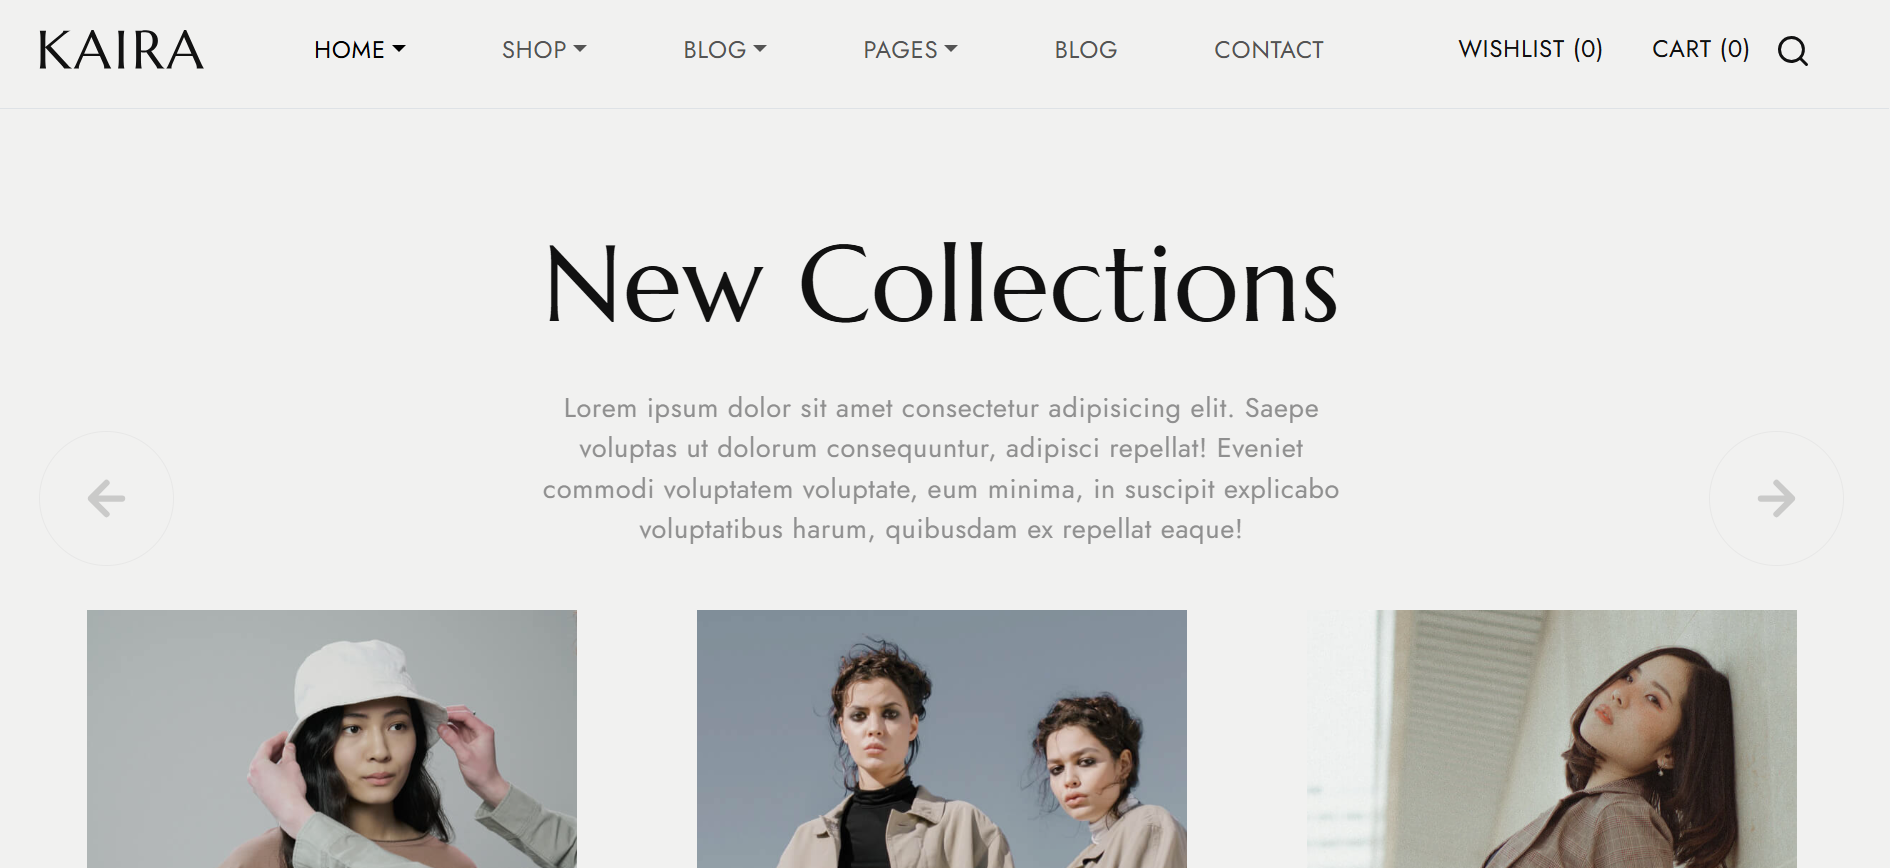Expand the HOME dropdown menu
This screenshot has width=1890, height=868.
(359, 50)
